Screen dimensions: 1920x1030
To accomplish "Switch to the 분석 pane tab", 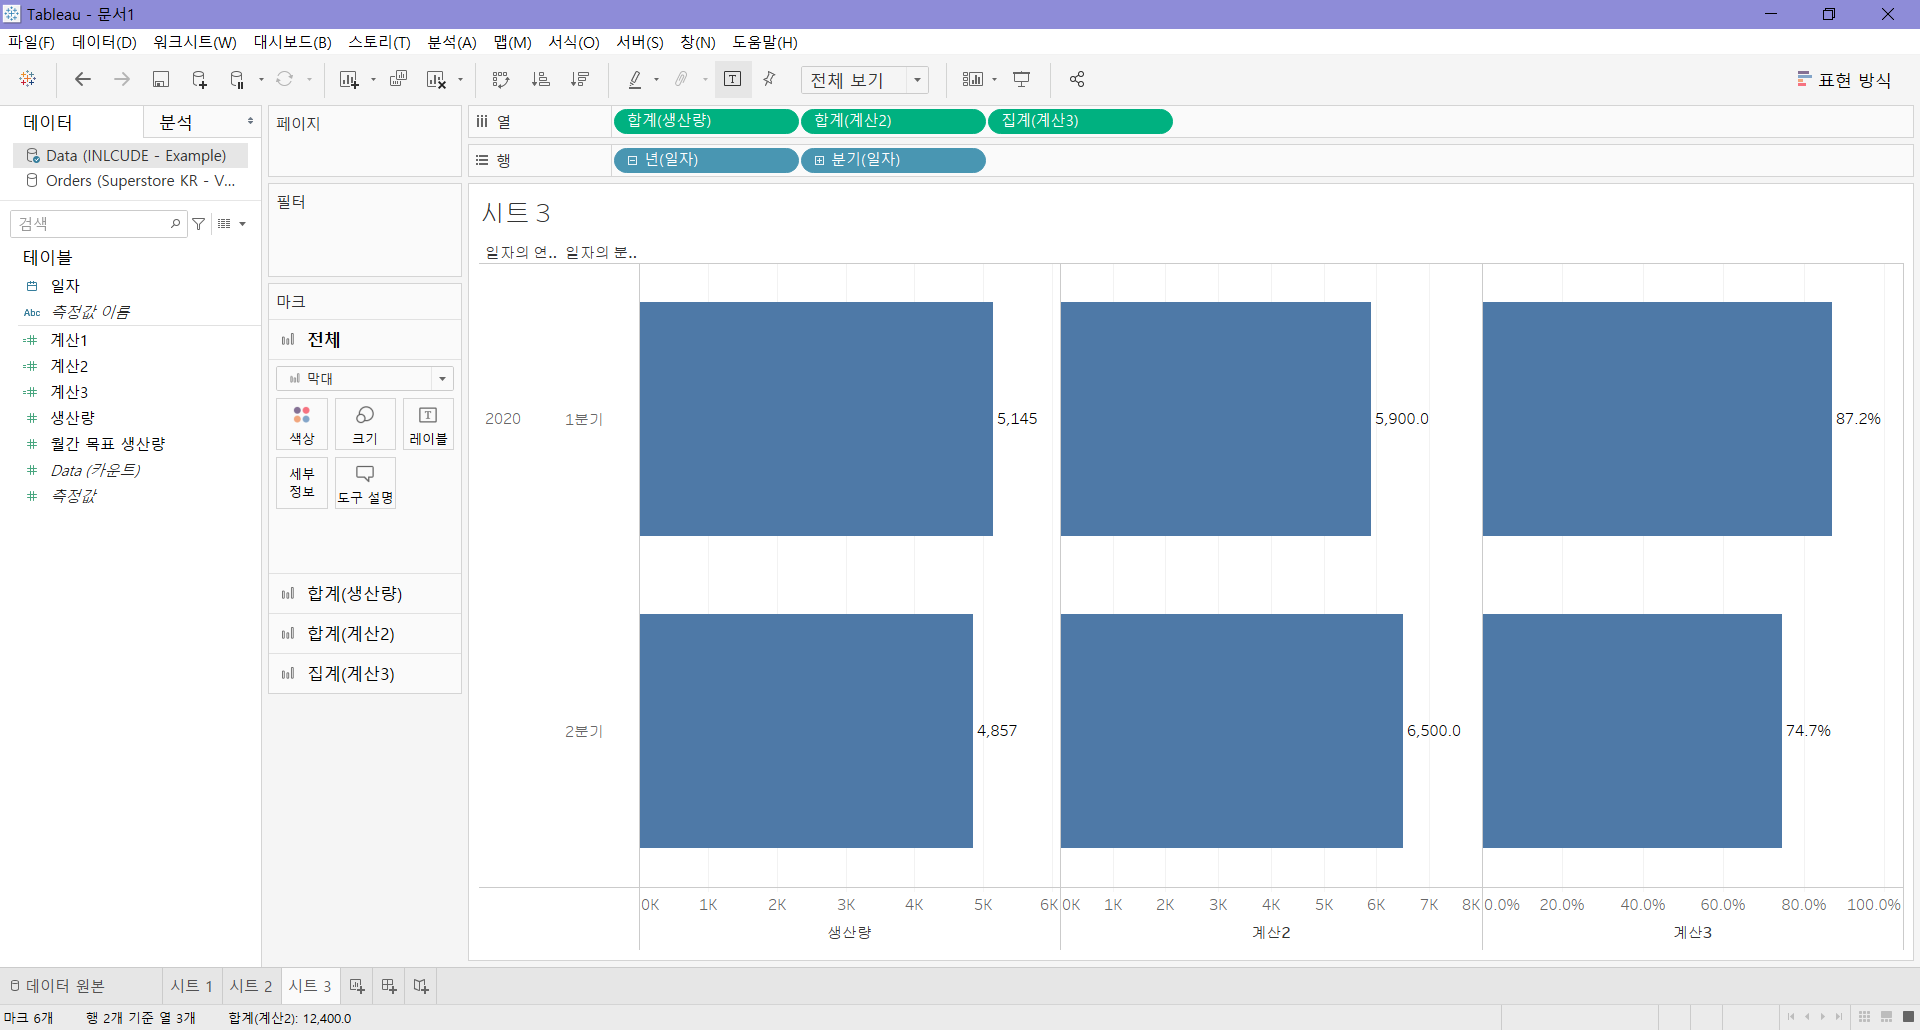I will (176, 122).
